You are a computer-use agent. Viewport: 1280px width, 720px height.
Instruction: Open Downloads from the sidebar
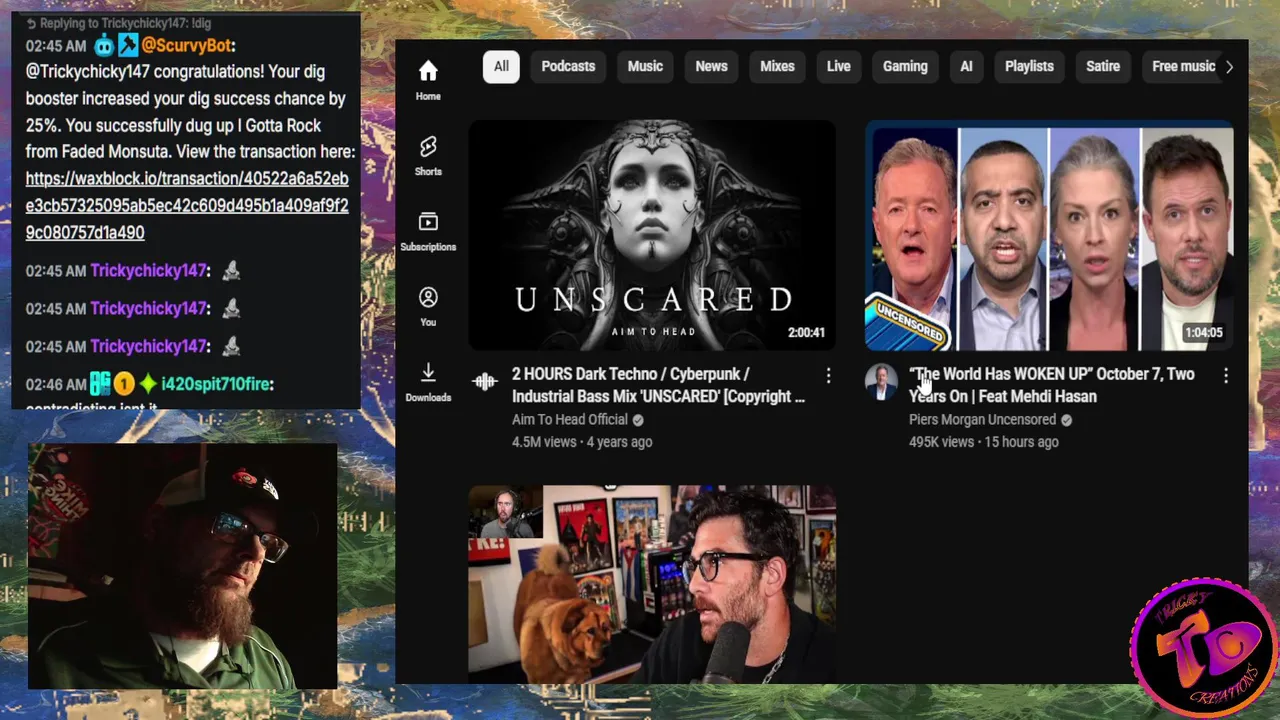point(428,382)
